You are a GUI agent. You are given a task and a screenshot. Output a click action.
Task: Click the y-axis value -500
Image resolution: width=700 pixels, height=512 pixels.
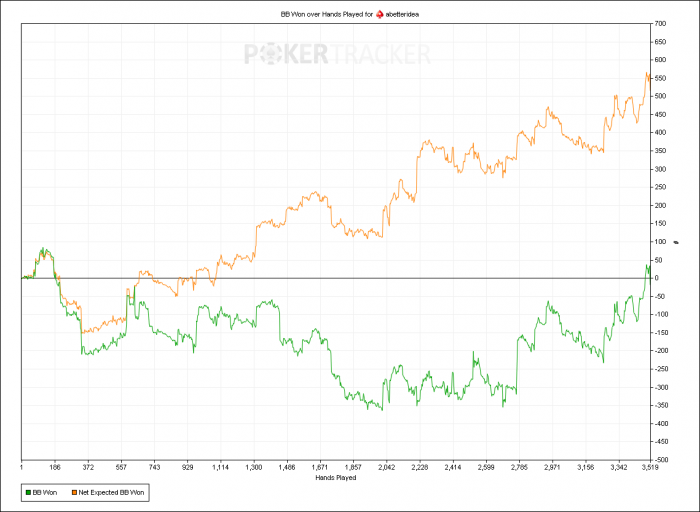(x=661, y=460)
